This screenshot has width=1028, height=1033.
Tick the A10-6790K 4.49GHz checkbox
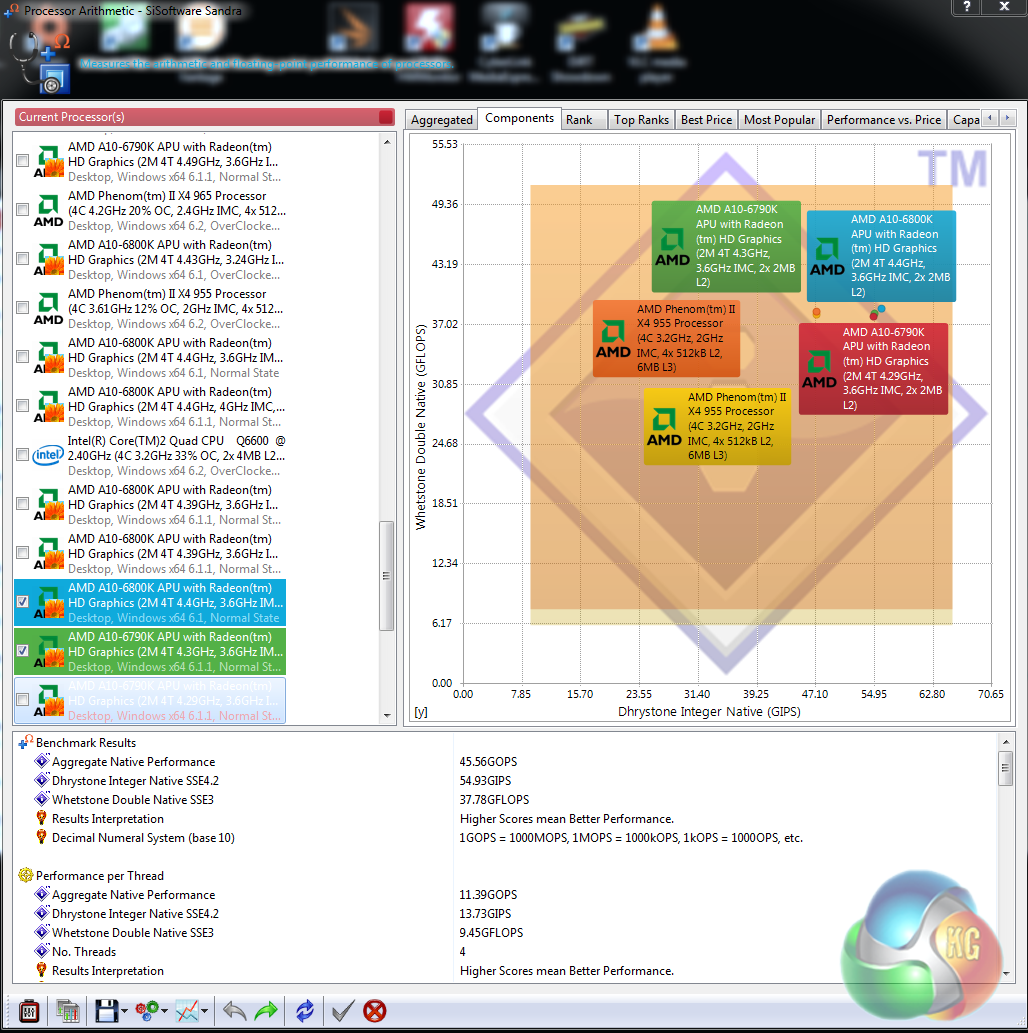22,160
